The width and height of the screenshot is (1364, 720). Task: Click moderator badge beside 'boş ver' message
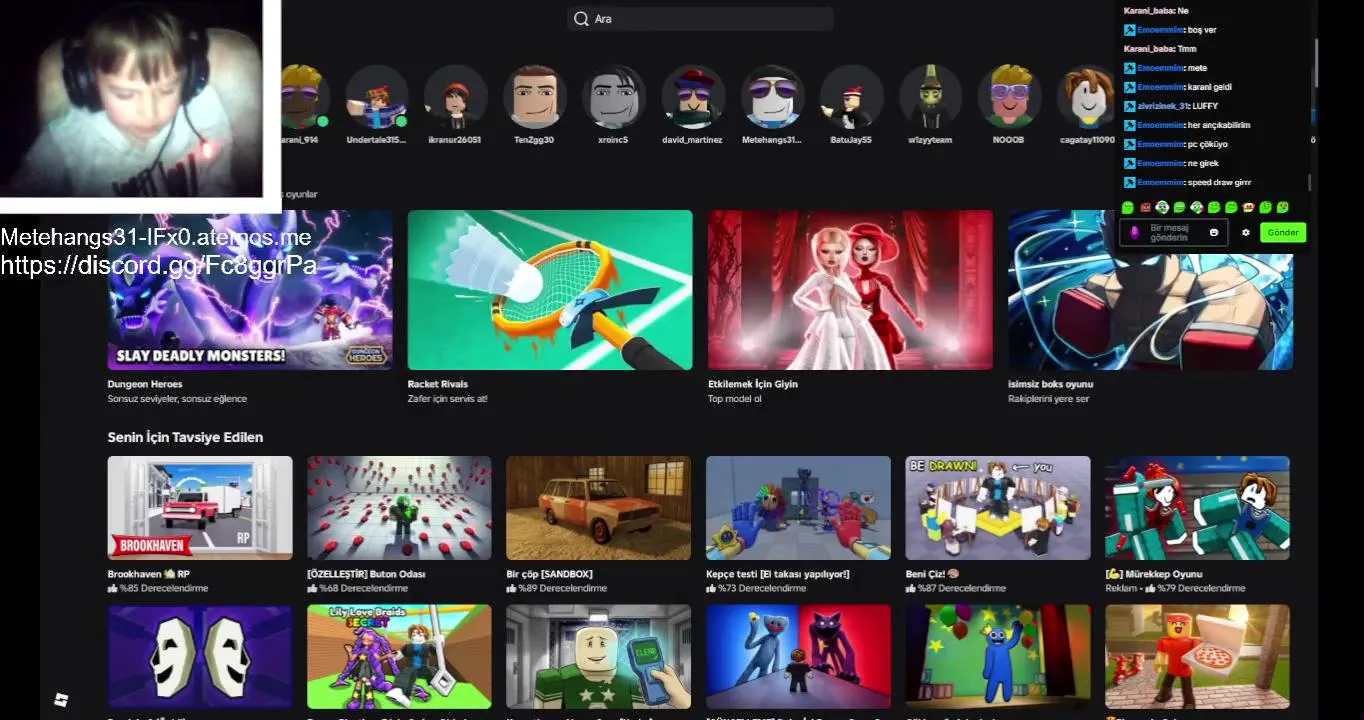[1129, 30]
